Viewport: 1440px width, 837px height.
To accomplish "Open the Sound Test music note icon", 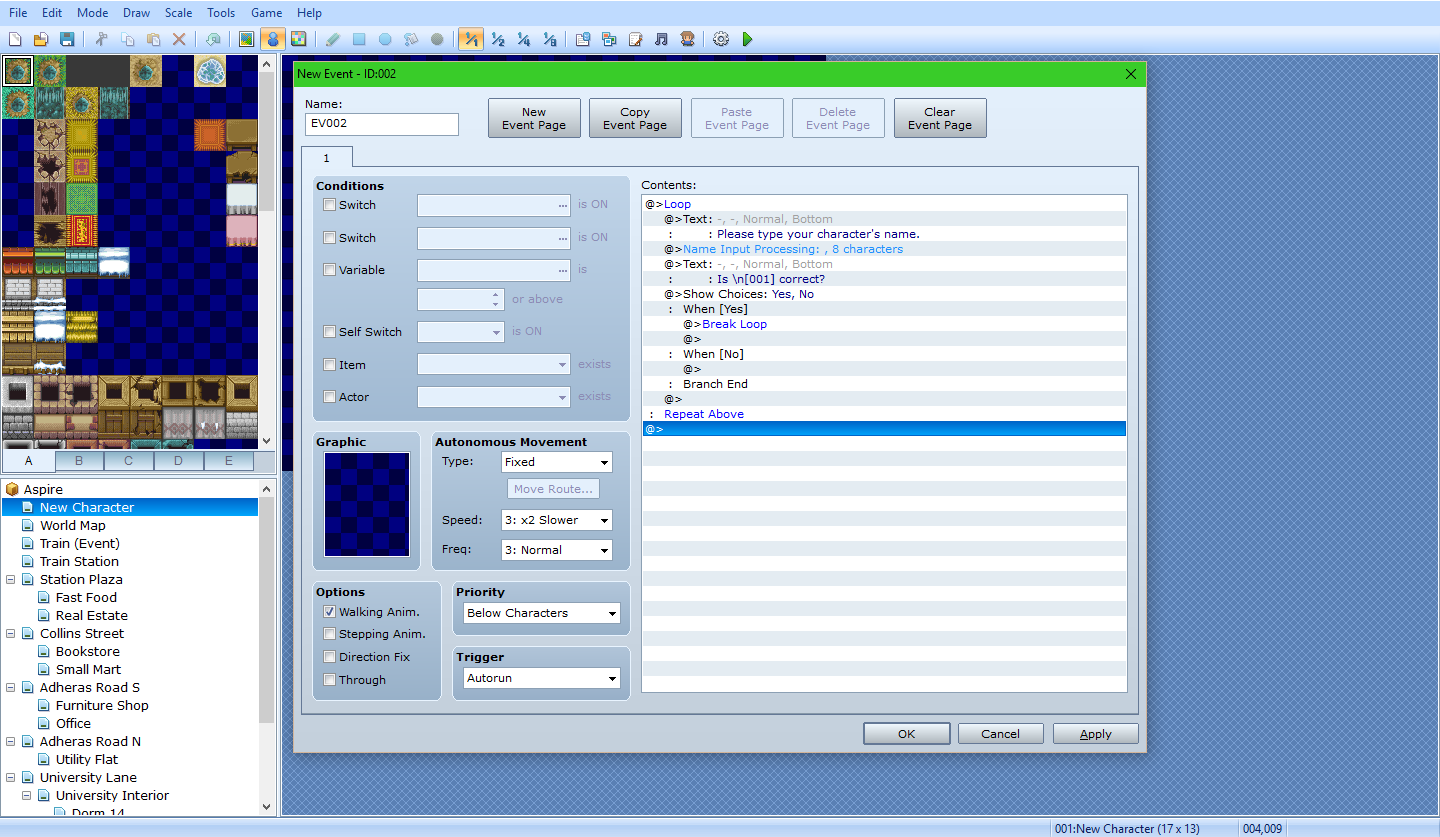I will 661,39.
